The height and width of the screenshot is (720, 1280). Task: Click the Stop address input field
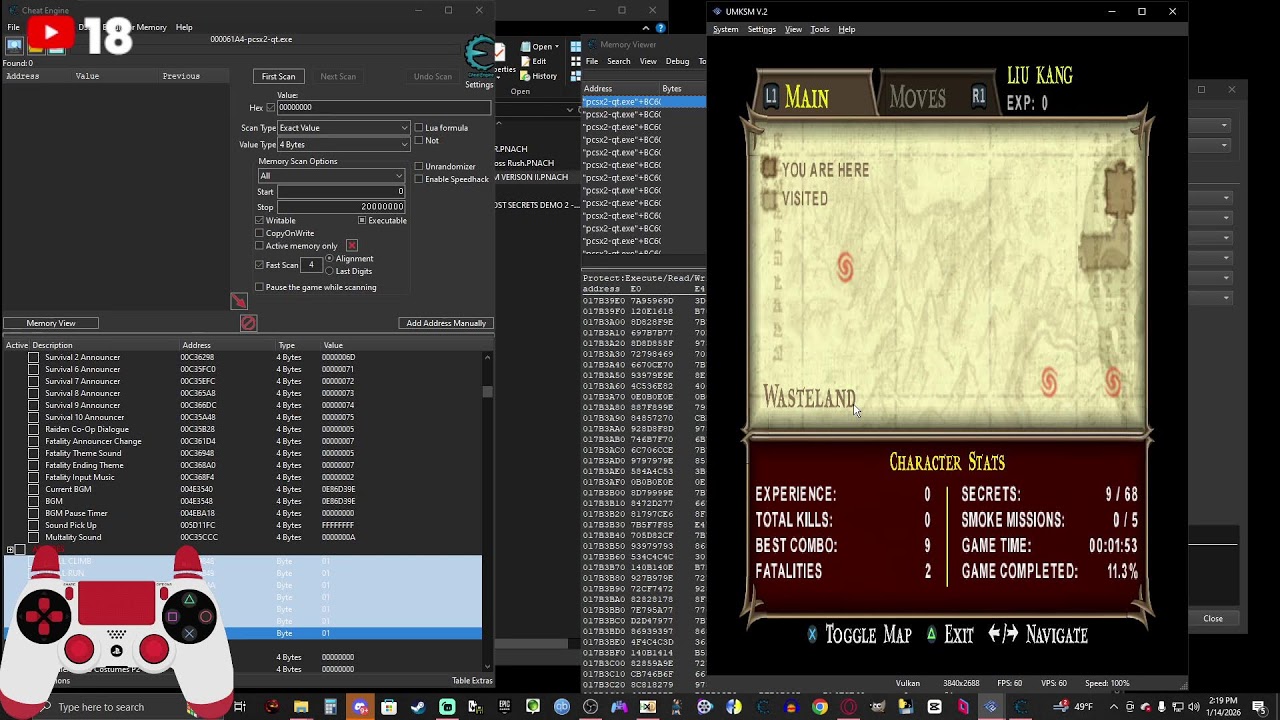341,207
